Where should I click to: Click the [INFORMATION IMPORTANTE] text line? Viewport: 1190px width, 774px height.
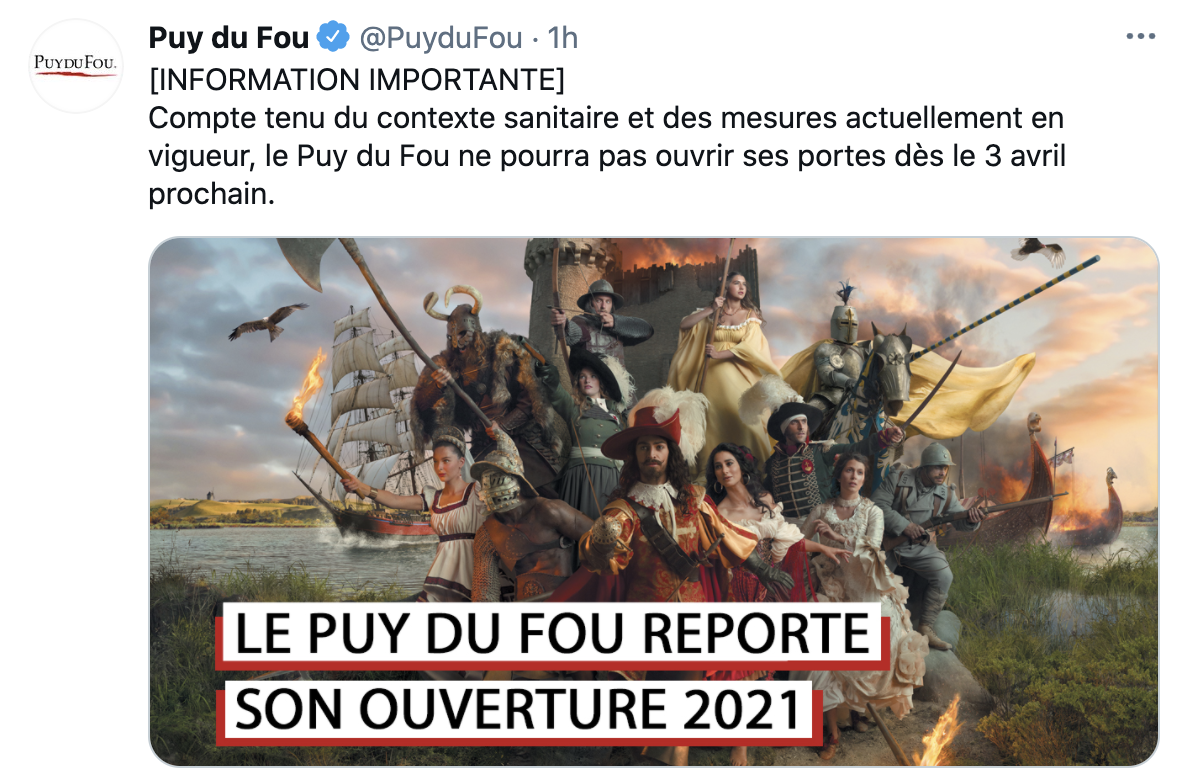pos(357,80)
